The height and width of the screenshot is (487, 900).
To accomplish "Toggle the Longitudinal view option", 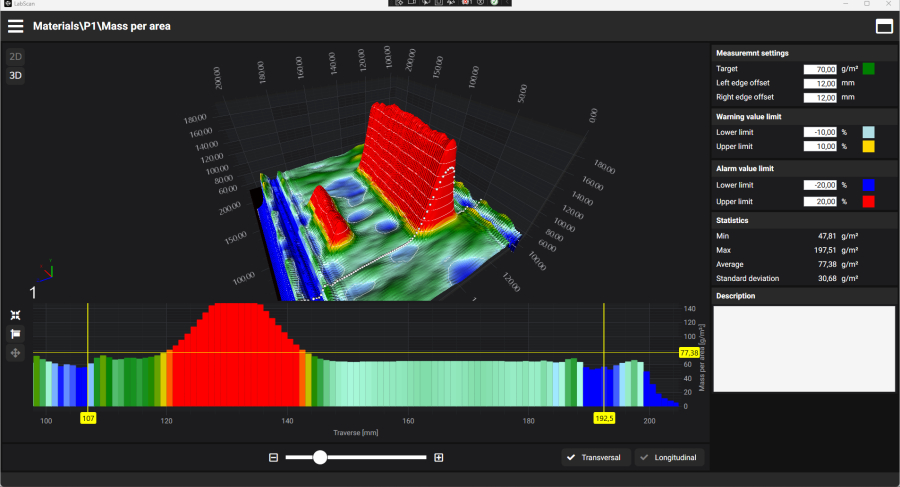I will (671, 457).
